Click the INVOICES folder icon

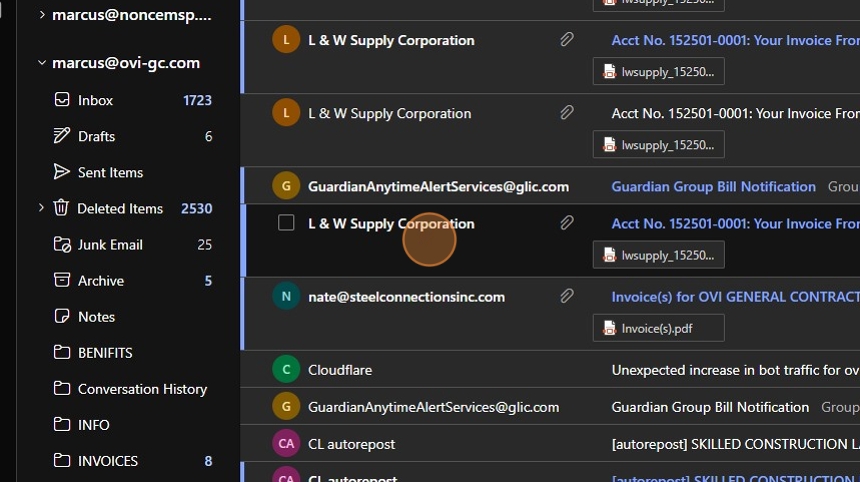point(62,461)
